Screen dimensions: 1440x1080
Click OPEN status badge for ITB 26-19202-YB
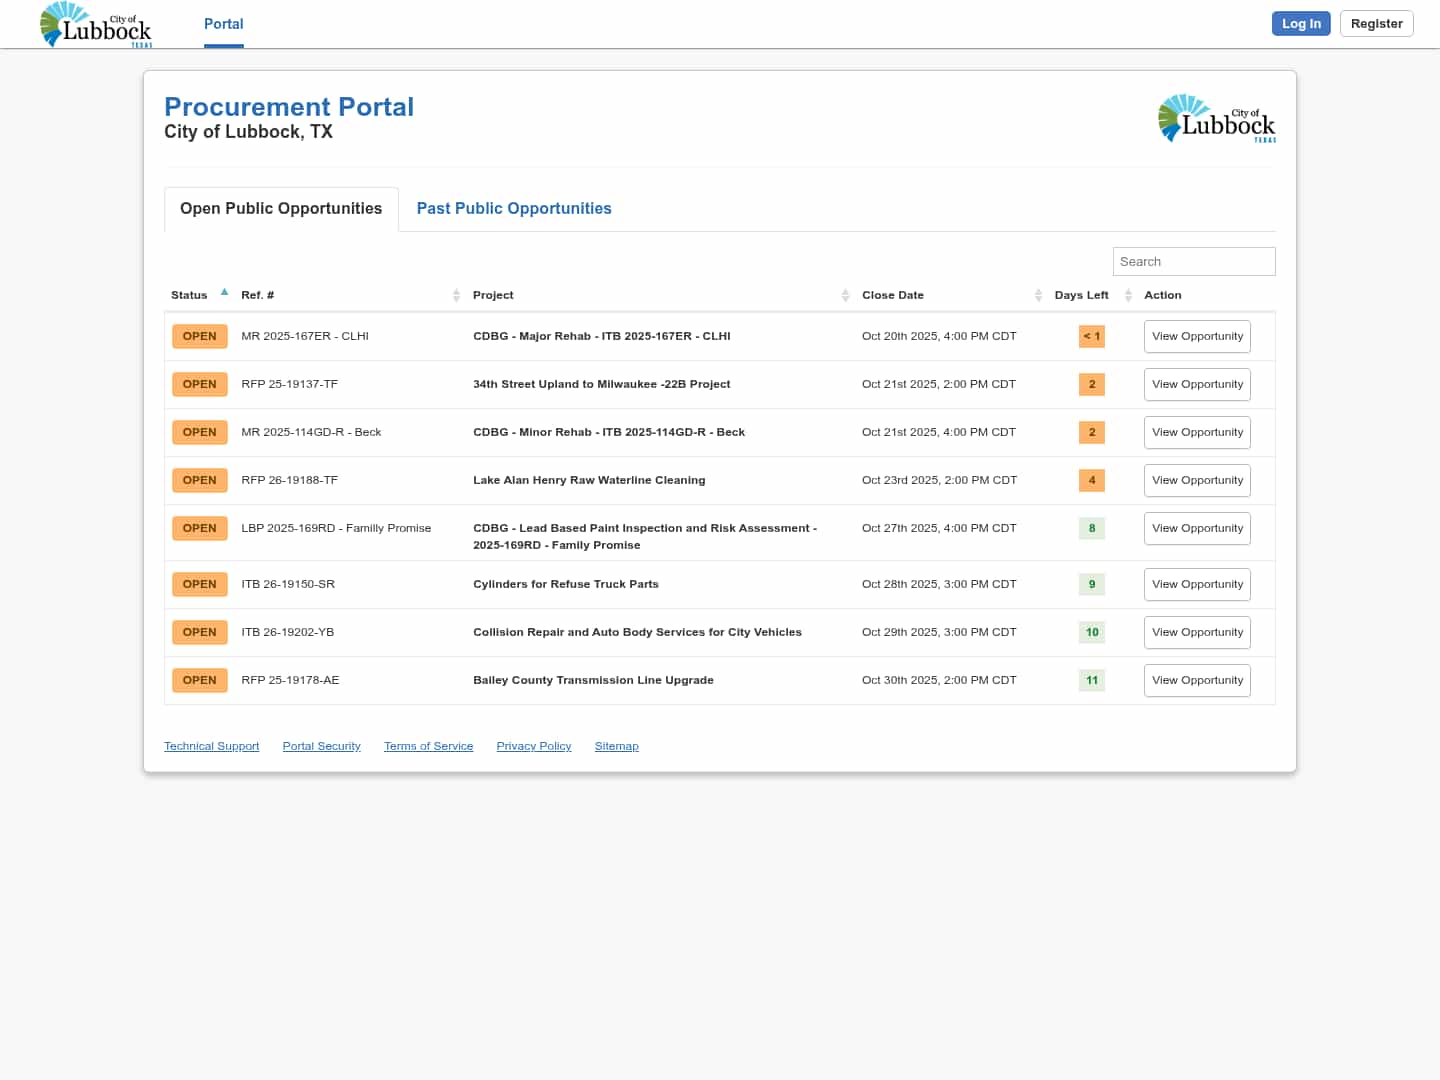click(x=200, y=633)
